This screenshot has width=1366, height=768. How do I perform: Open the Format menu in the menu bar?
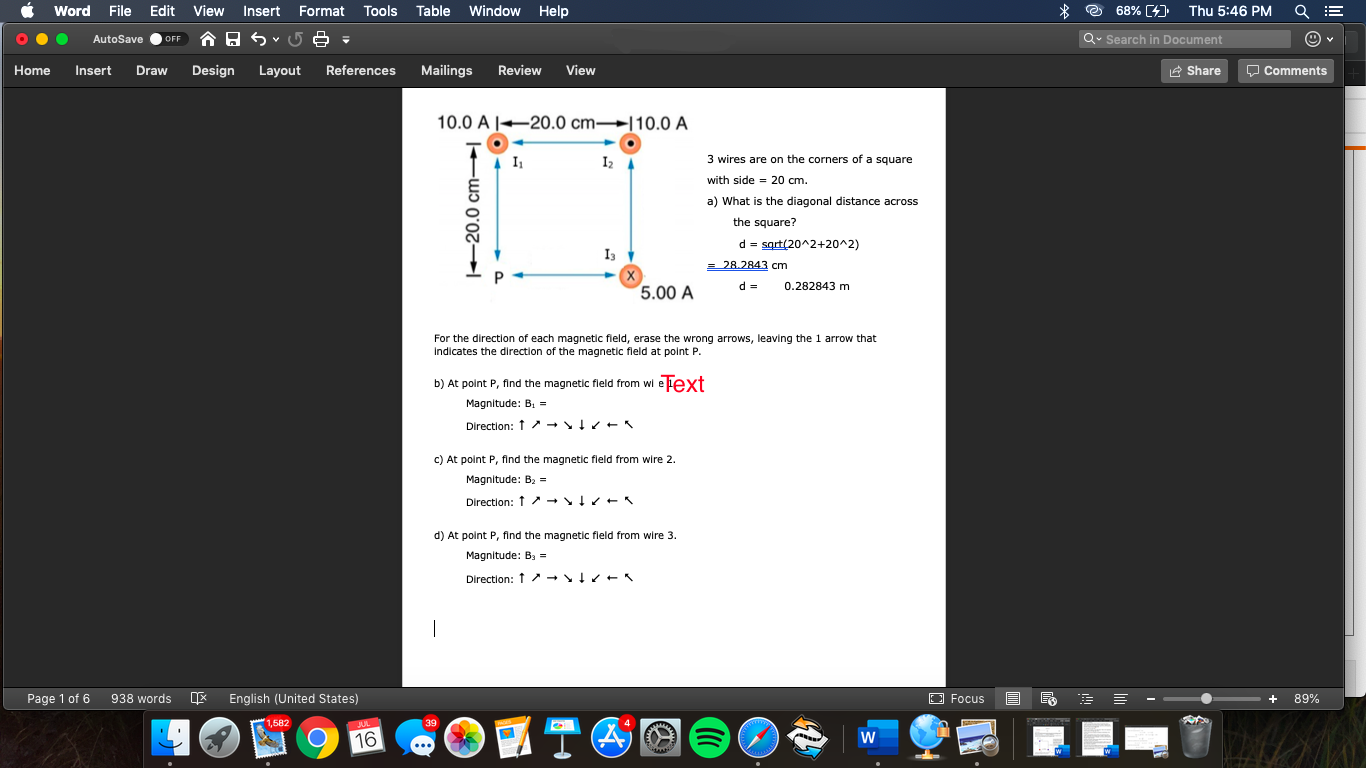321,11
